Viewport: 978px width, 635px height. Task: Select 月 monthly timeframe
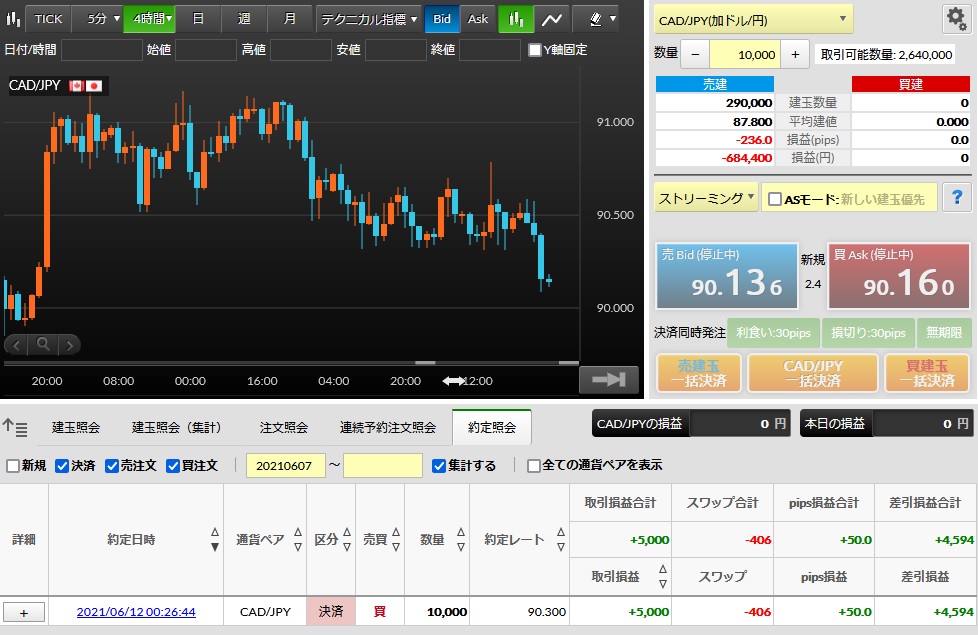289,19
